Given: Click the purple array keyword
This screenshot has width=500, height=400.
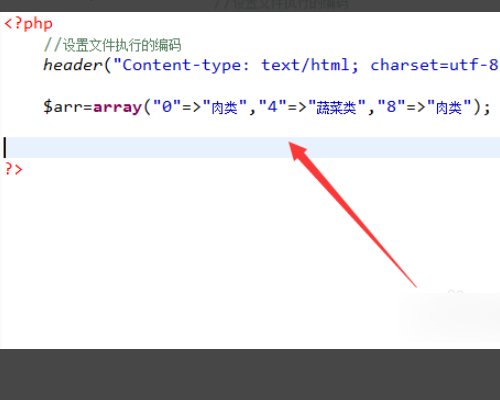Looking at the screenshot, I should pos(118,108).
